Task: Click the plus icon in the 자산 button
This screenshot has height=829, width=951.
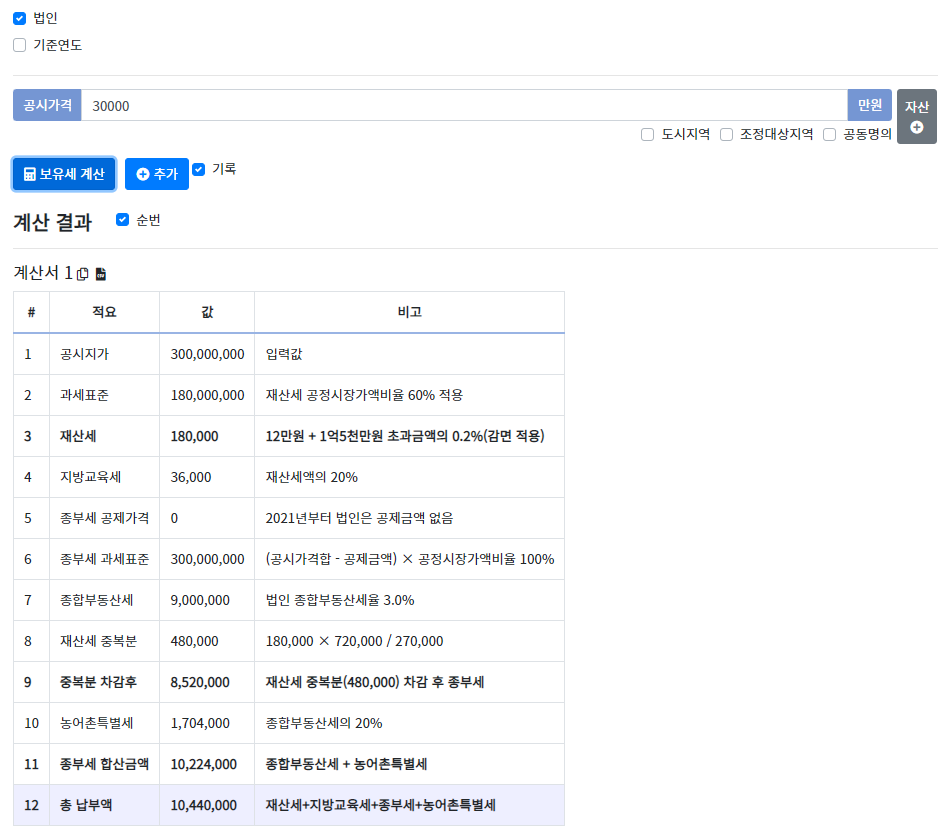Action: pos(916,127)
